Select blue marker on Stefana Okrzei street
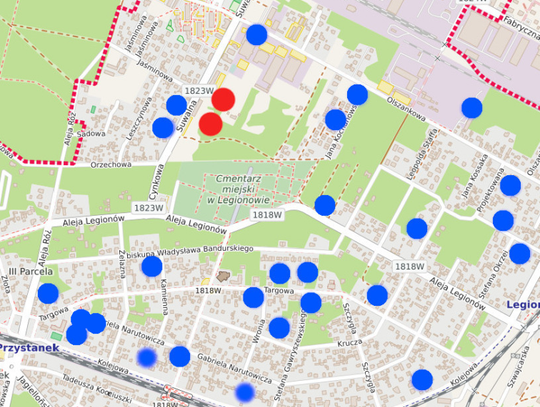The height and width of the screenshot is (407, 540). (520, 254)
